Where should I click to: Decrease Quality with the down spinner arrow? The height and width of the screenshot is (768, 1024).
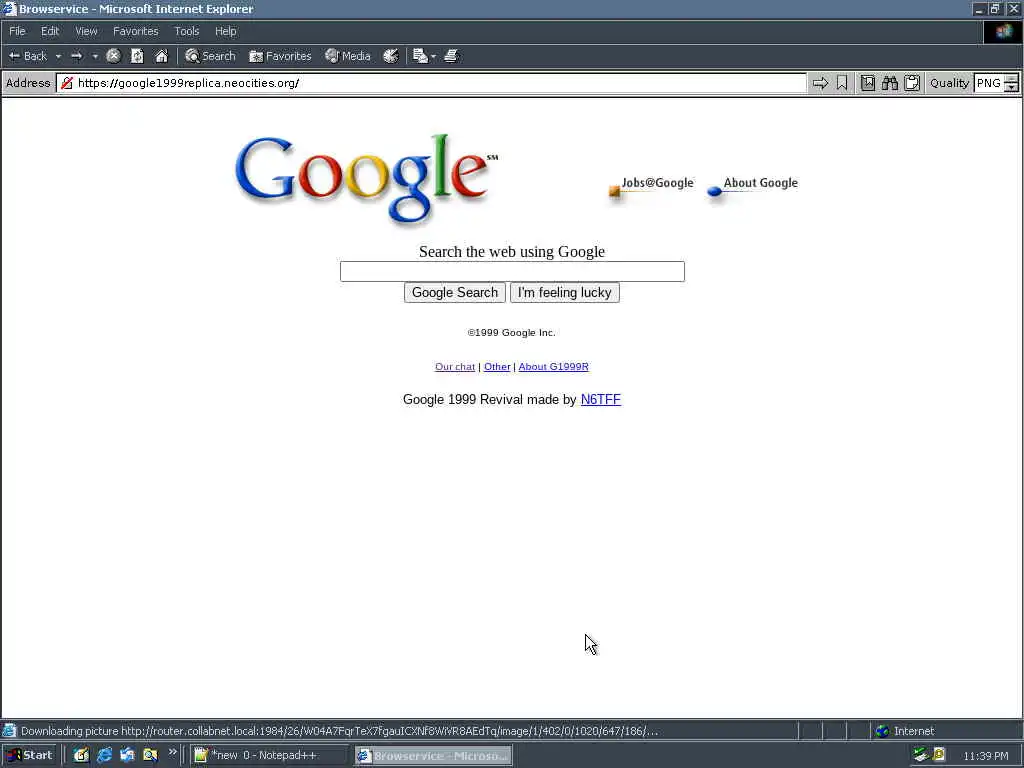pyautogui.click(x=1012, y=87)
